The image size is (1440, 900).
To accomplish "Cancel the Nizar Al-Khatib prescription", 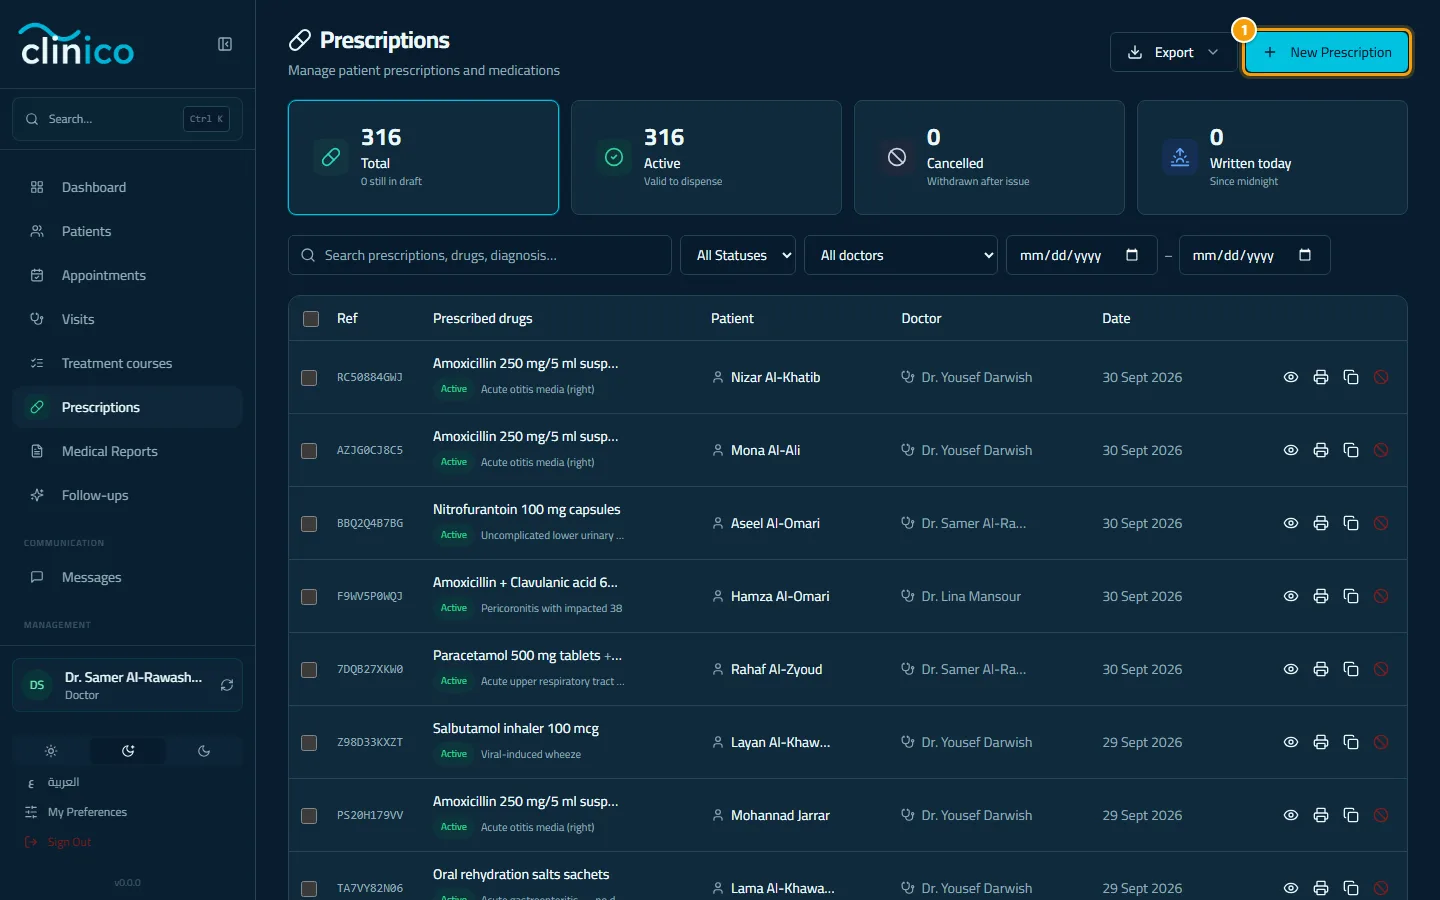I will (1381, 377).
